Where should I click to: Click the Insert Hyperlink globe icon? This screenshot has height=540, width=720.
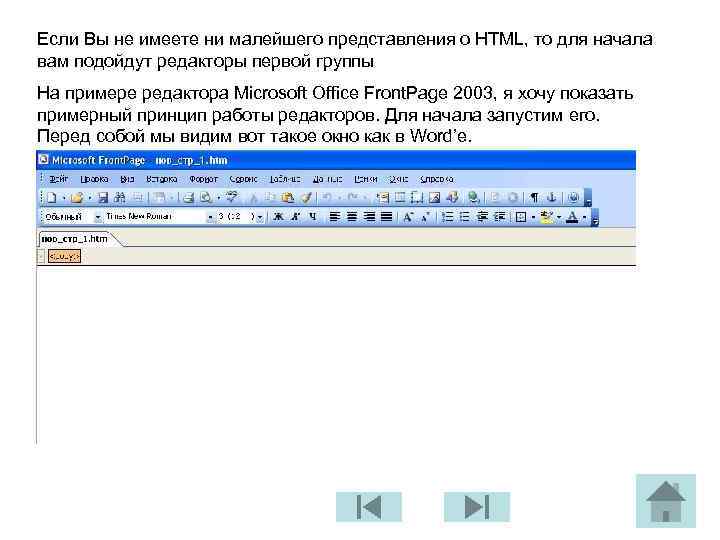pyautogui.click(x=473, y=198)
